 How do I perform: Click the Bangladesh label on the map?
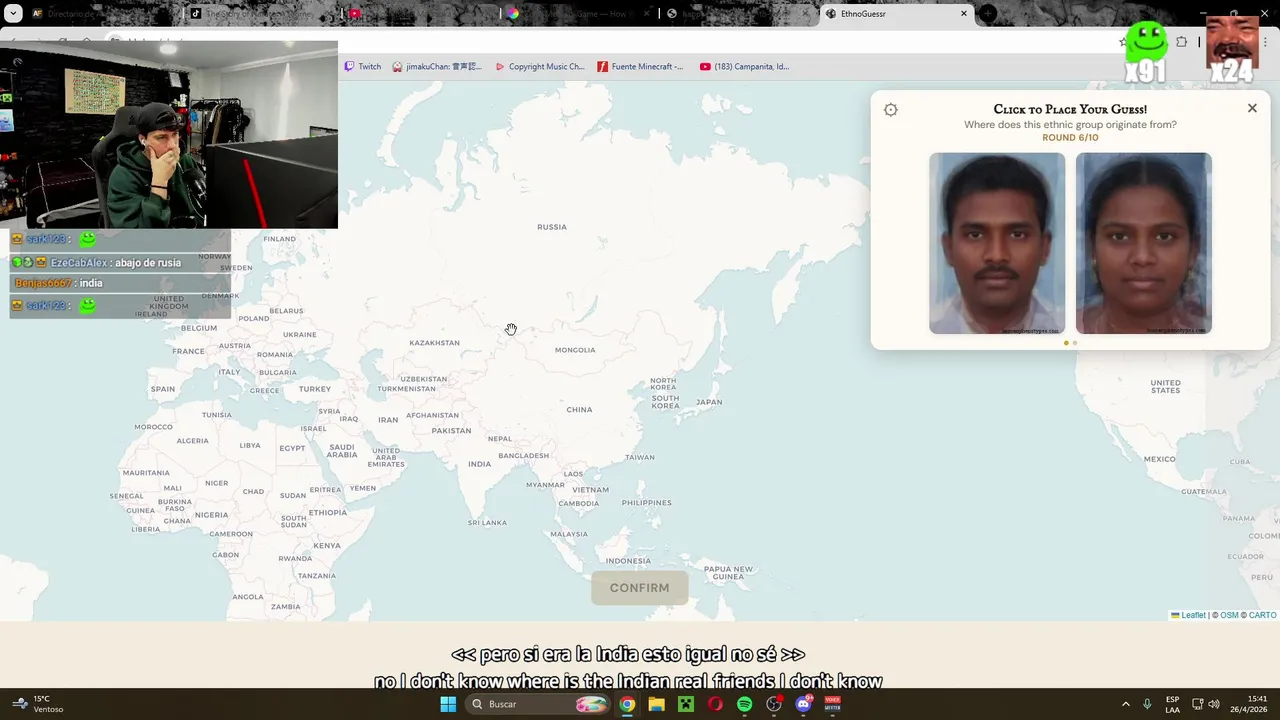pyautogui.click(x=523, y=456)
